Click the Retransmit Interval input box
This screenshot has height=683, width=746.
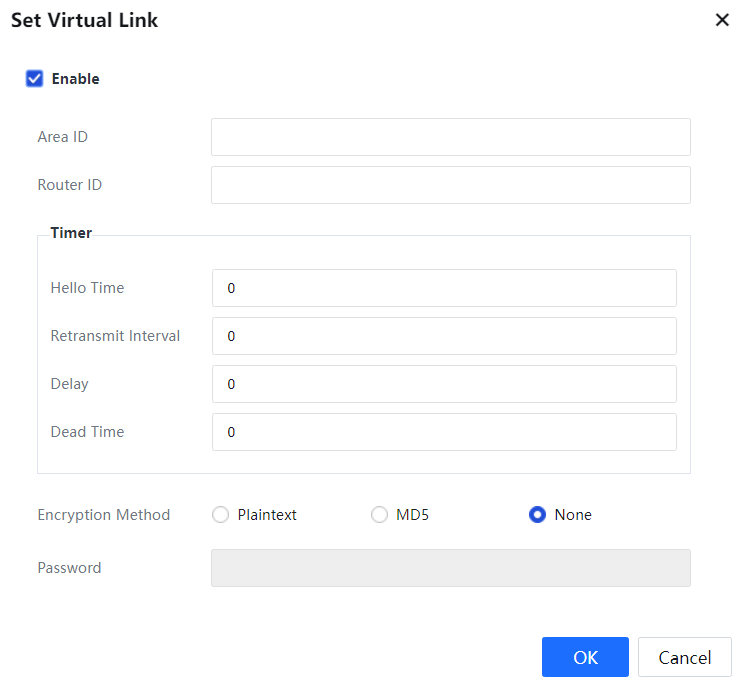pos(444,336)
